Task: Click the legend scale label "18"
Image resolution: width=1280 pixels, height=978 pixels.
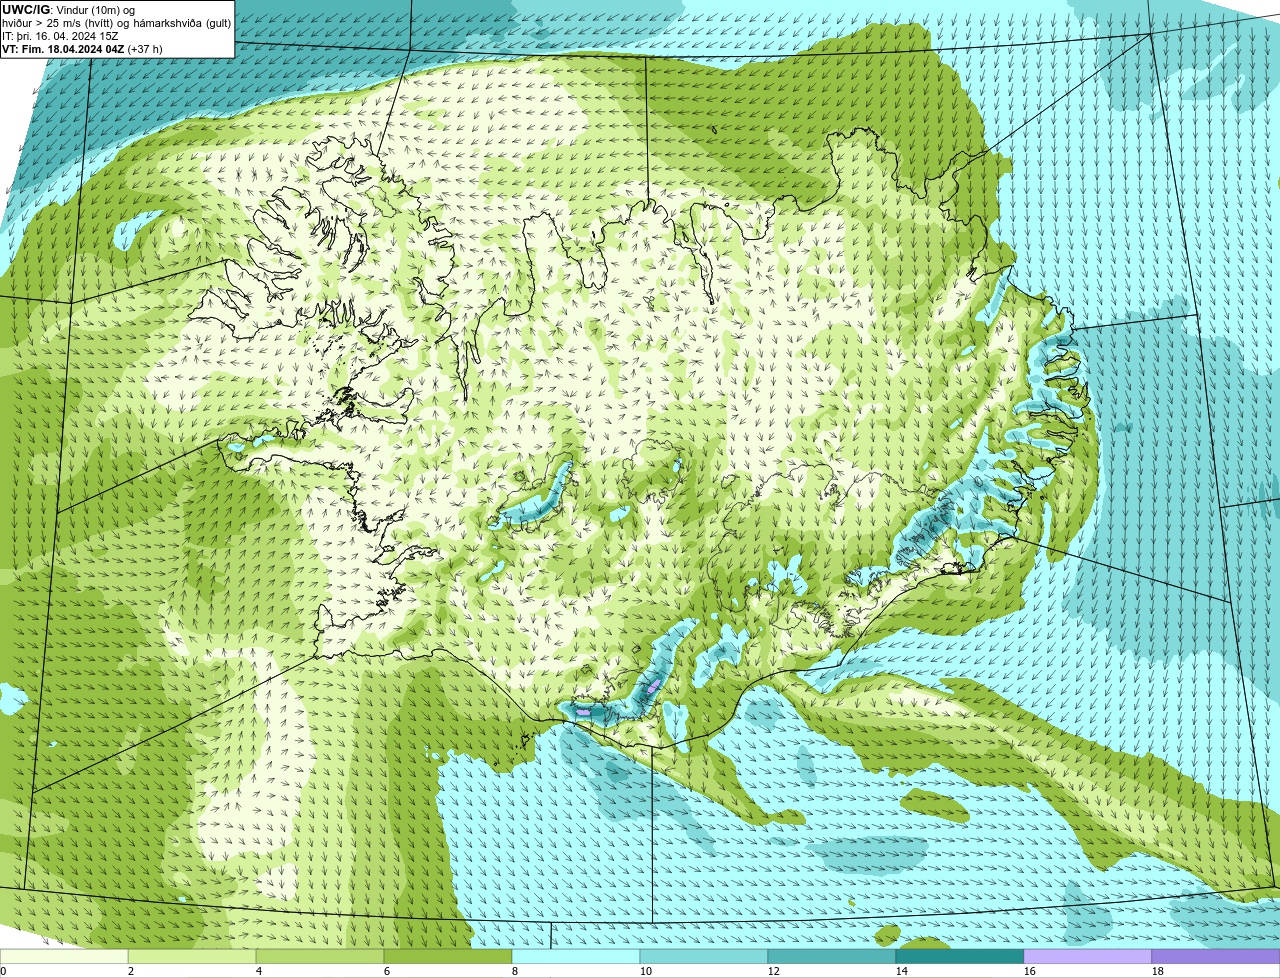Action: [1158, 971]
